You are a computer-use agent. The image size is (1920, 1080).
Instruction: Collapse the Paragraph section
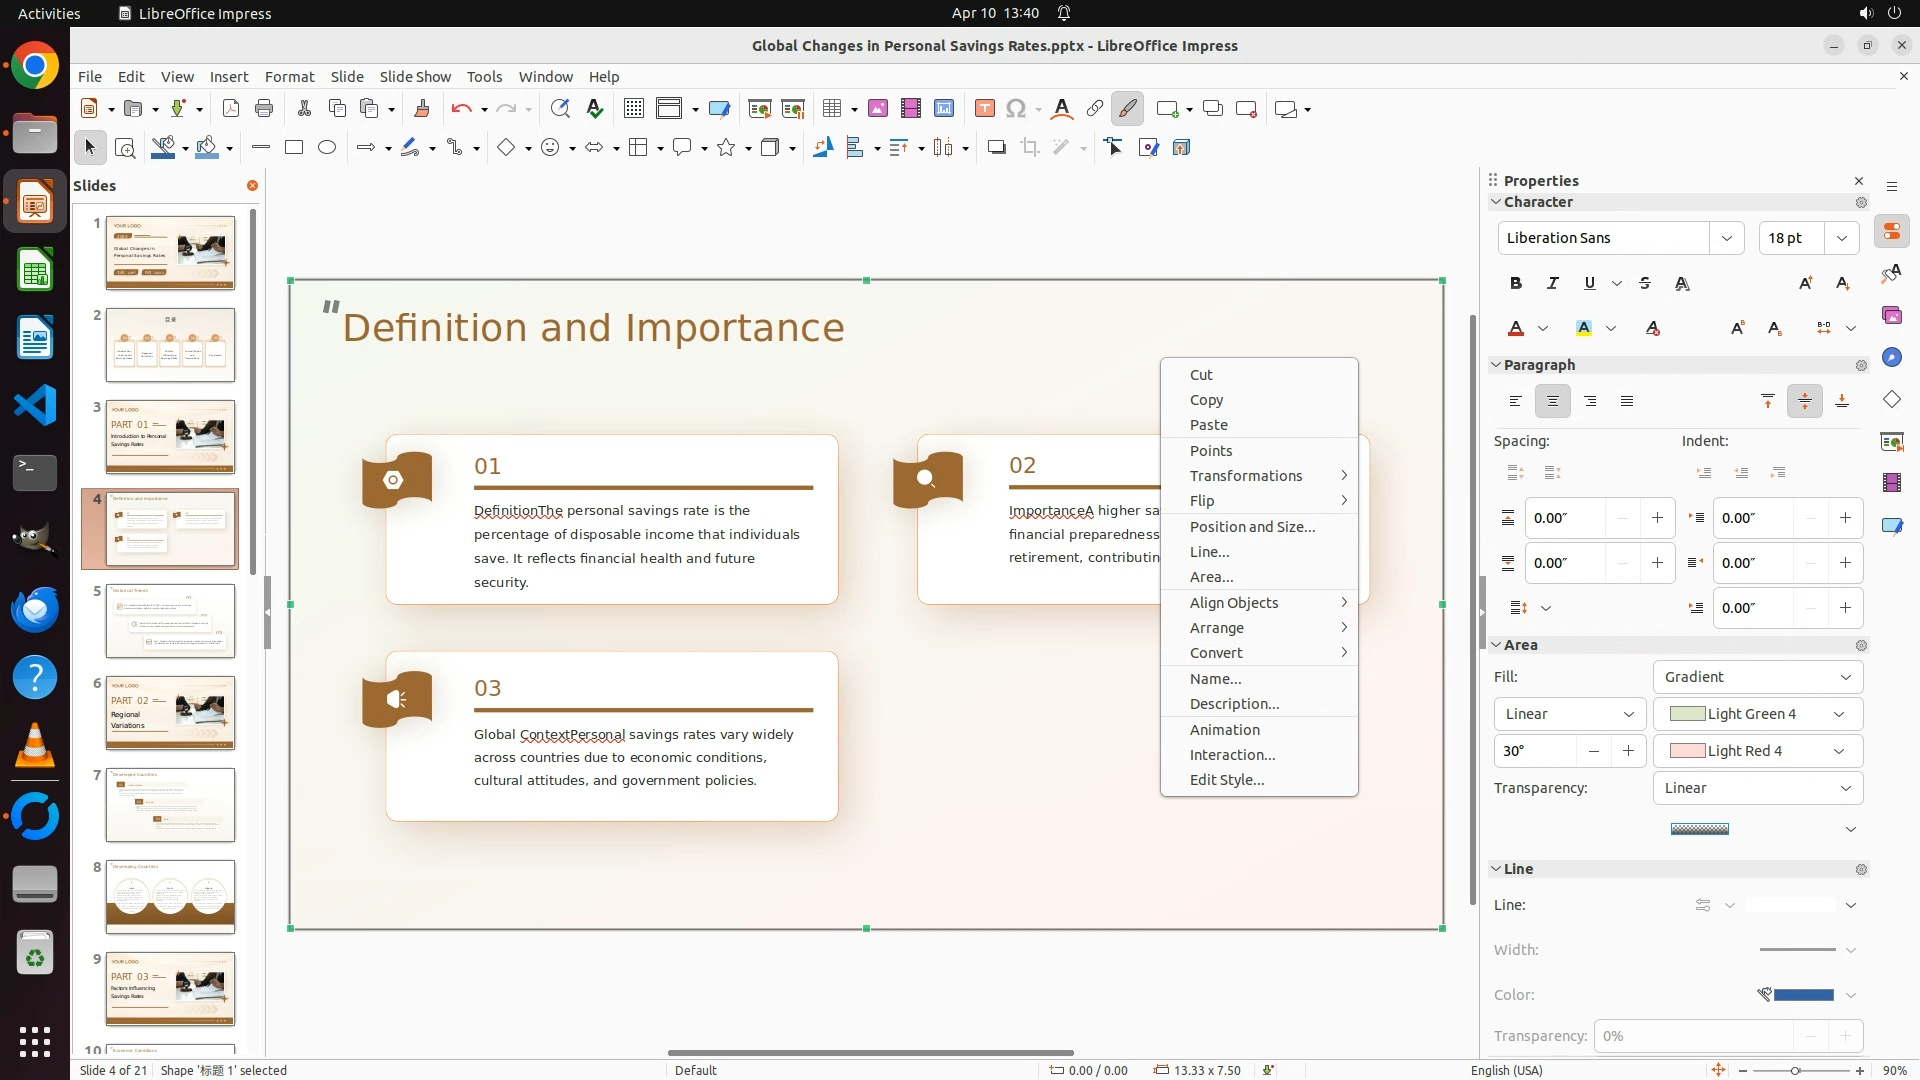[1496, 365]
